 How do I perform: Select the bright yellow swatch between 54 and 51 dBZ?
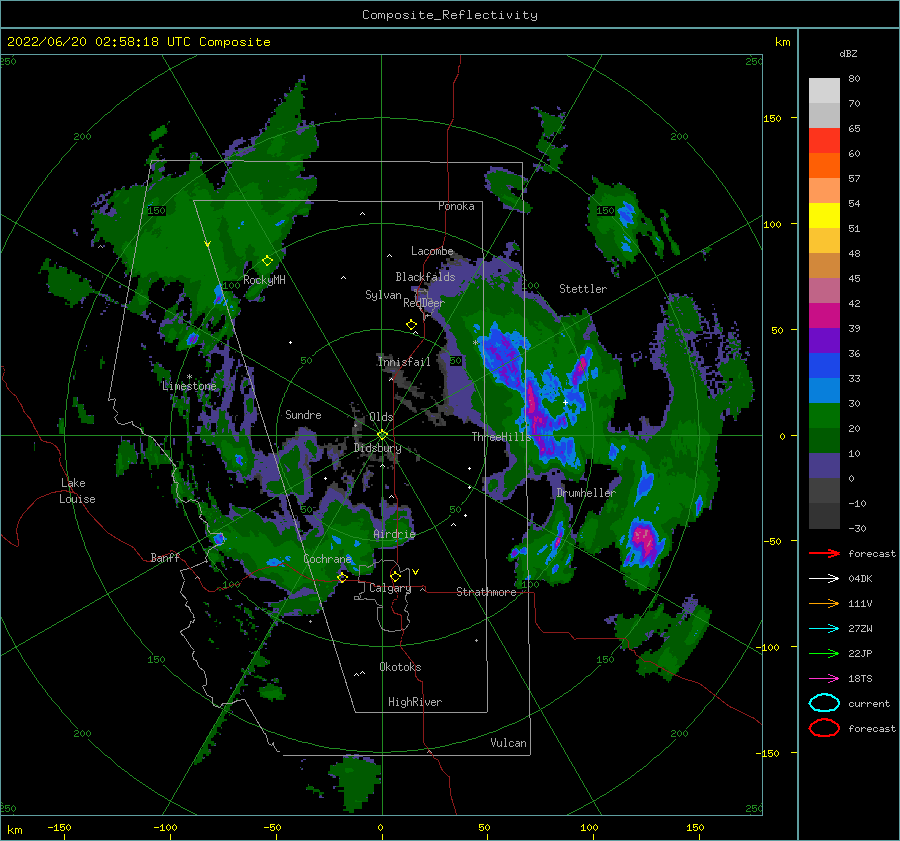[824, 216]
